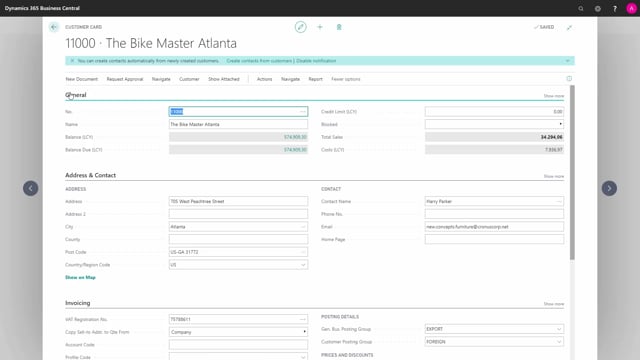Image resolution: width=640 pixels, height=360 pixels.
Task: Open the Report menu
Action: coord(316,79)
